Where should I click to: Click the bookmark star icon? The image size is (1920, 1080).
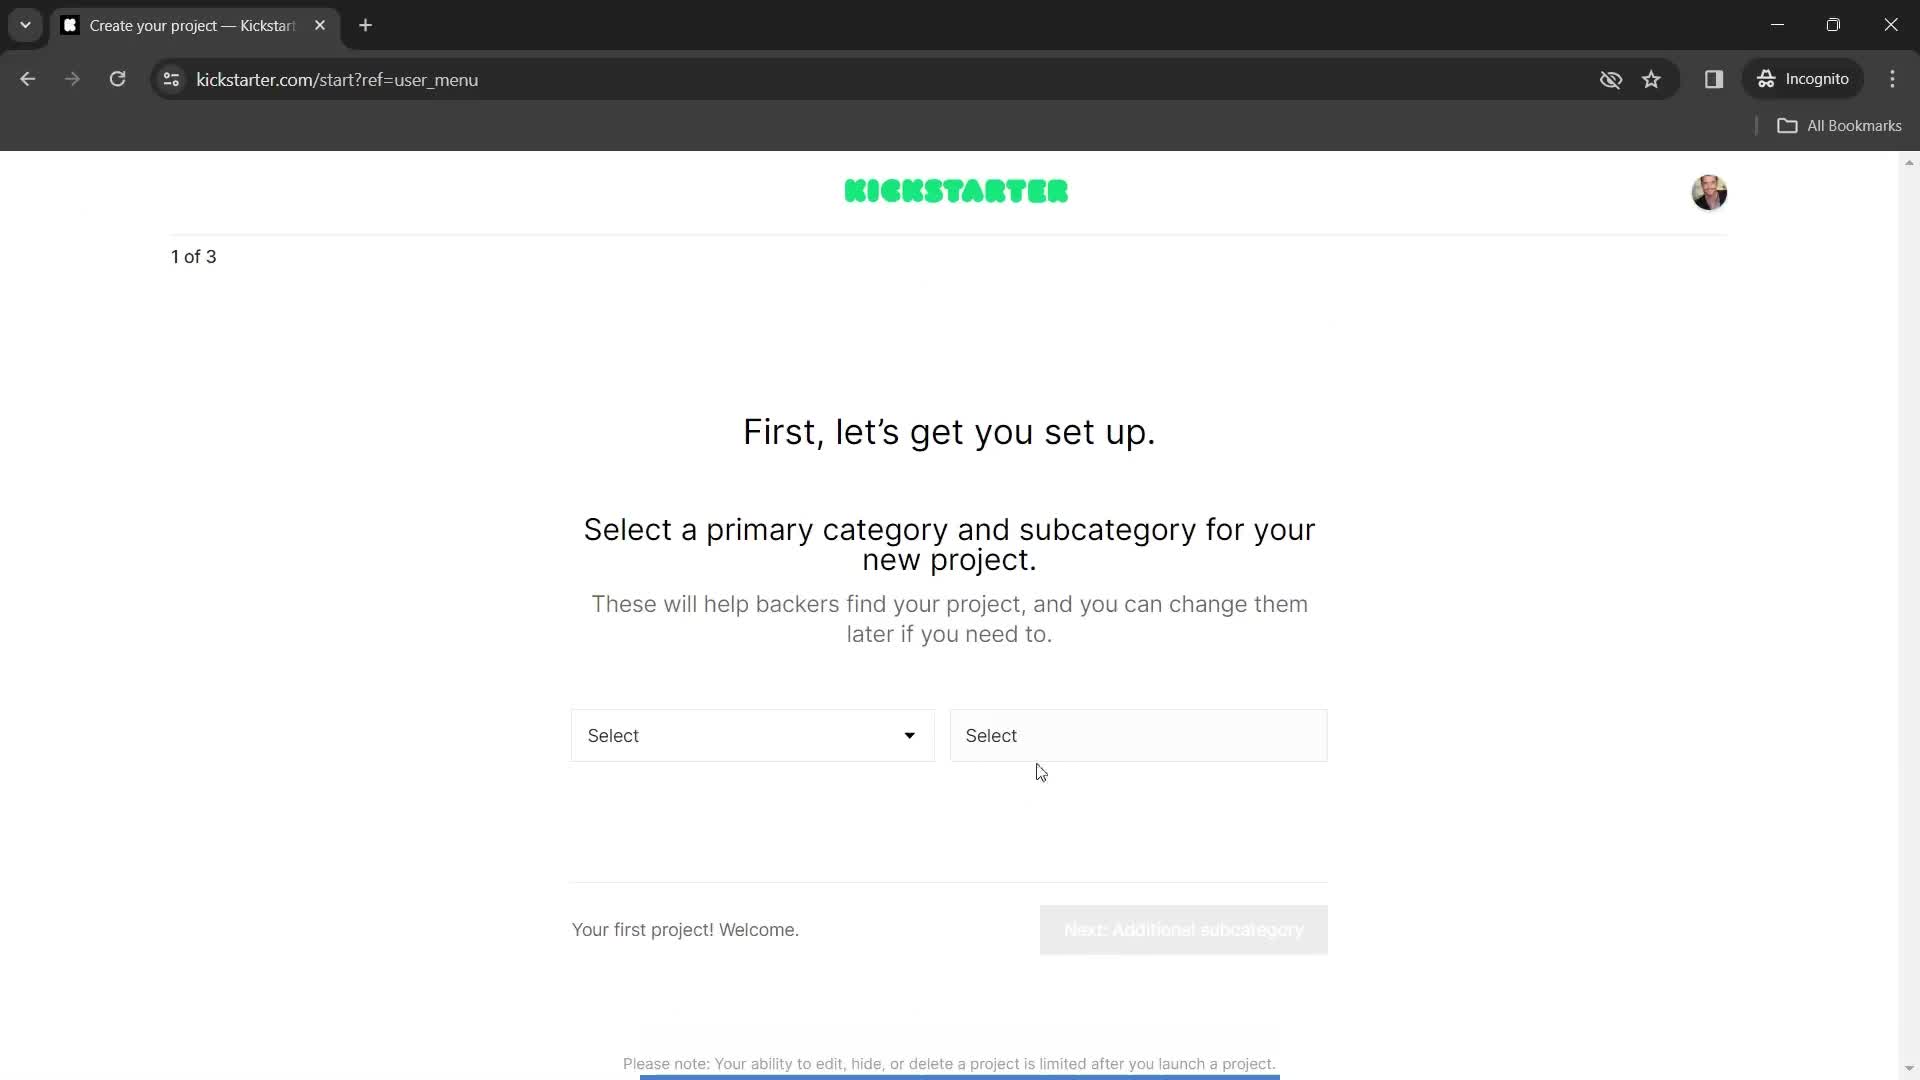(x=1652, y=79)
